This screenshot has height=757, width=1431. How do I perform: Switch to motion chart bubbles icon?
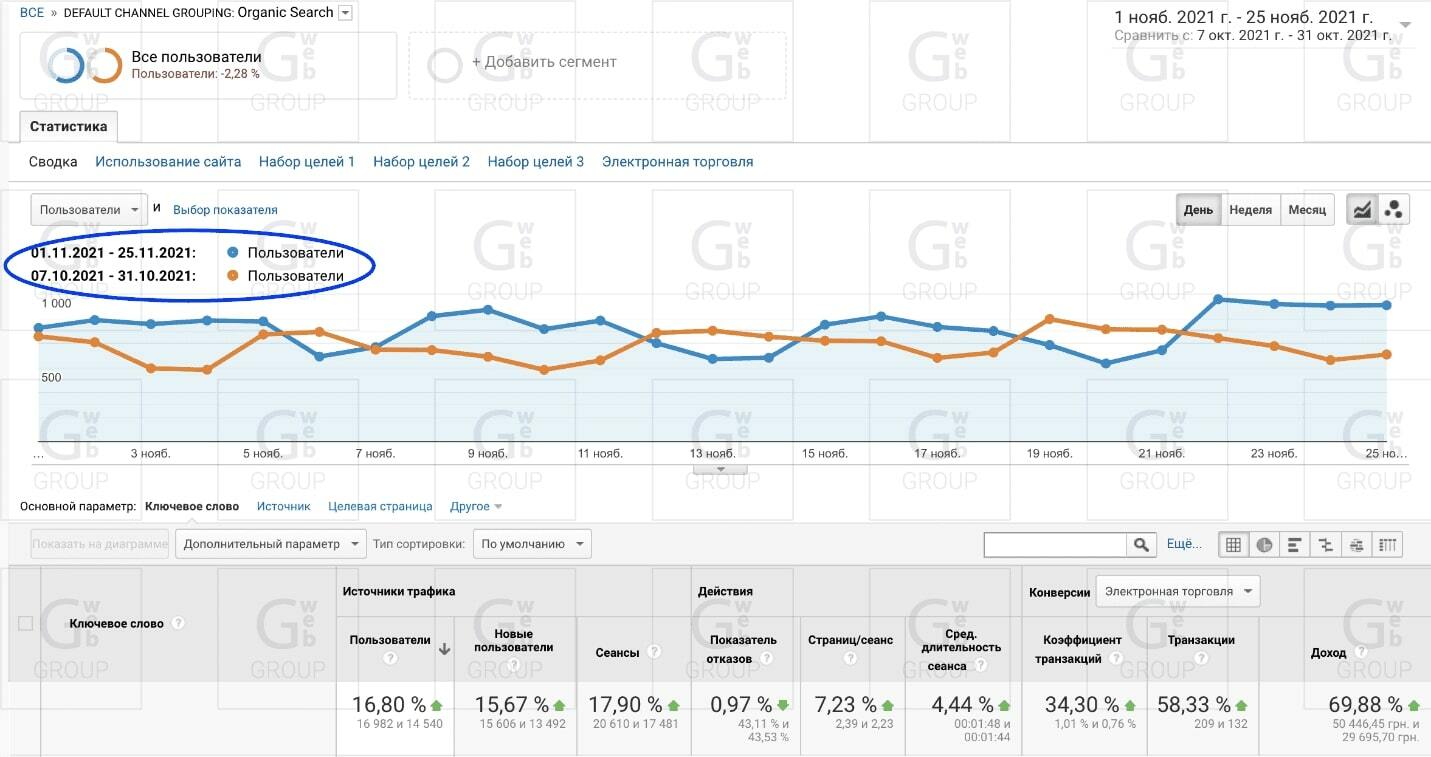tap(1394, 209)
